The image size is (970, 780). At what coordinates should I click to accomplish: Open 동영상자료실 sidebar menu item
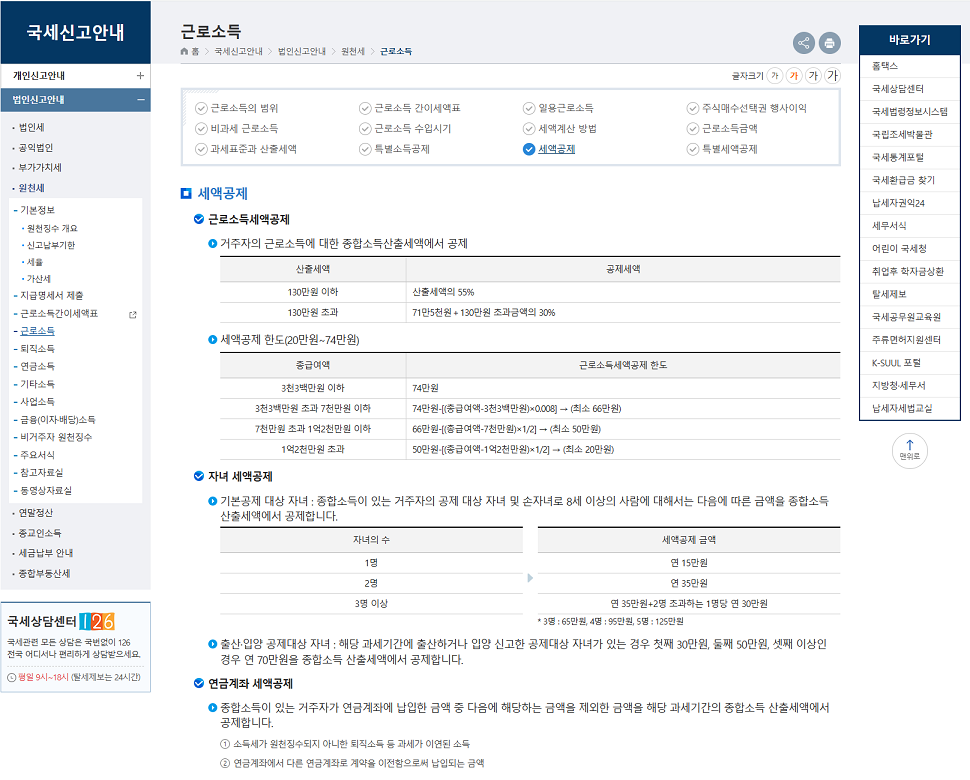tap(46, 491)
